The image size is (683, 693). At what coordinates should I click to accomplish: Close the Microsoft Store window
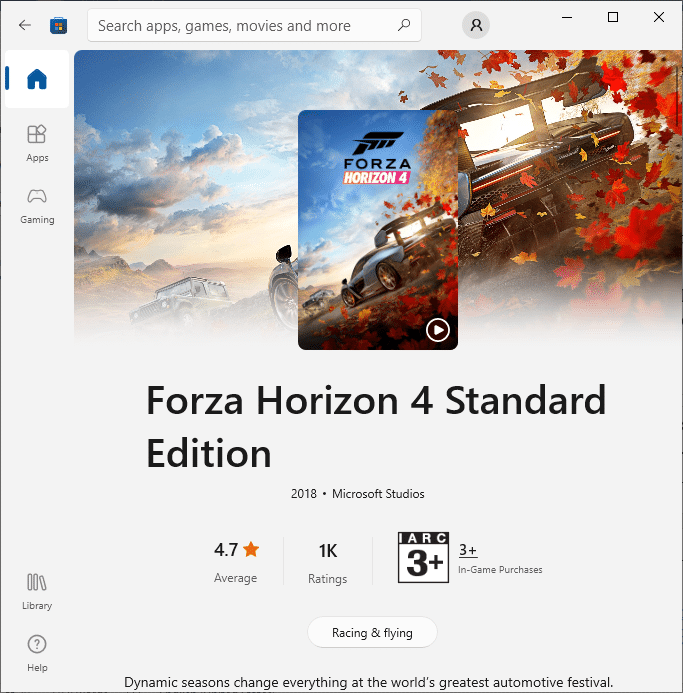(659, 17)
